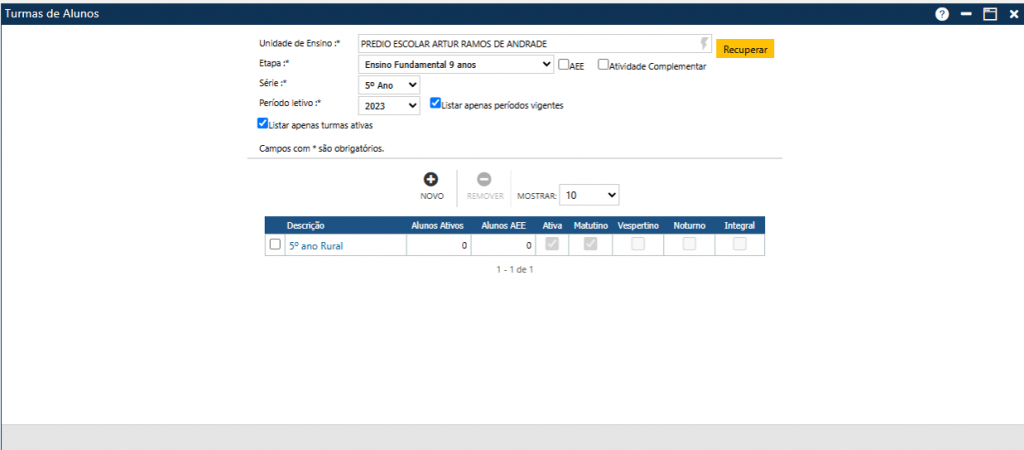
Task: Toggle Listar apenas turmas ativas
Action: [x=263, y=123]
